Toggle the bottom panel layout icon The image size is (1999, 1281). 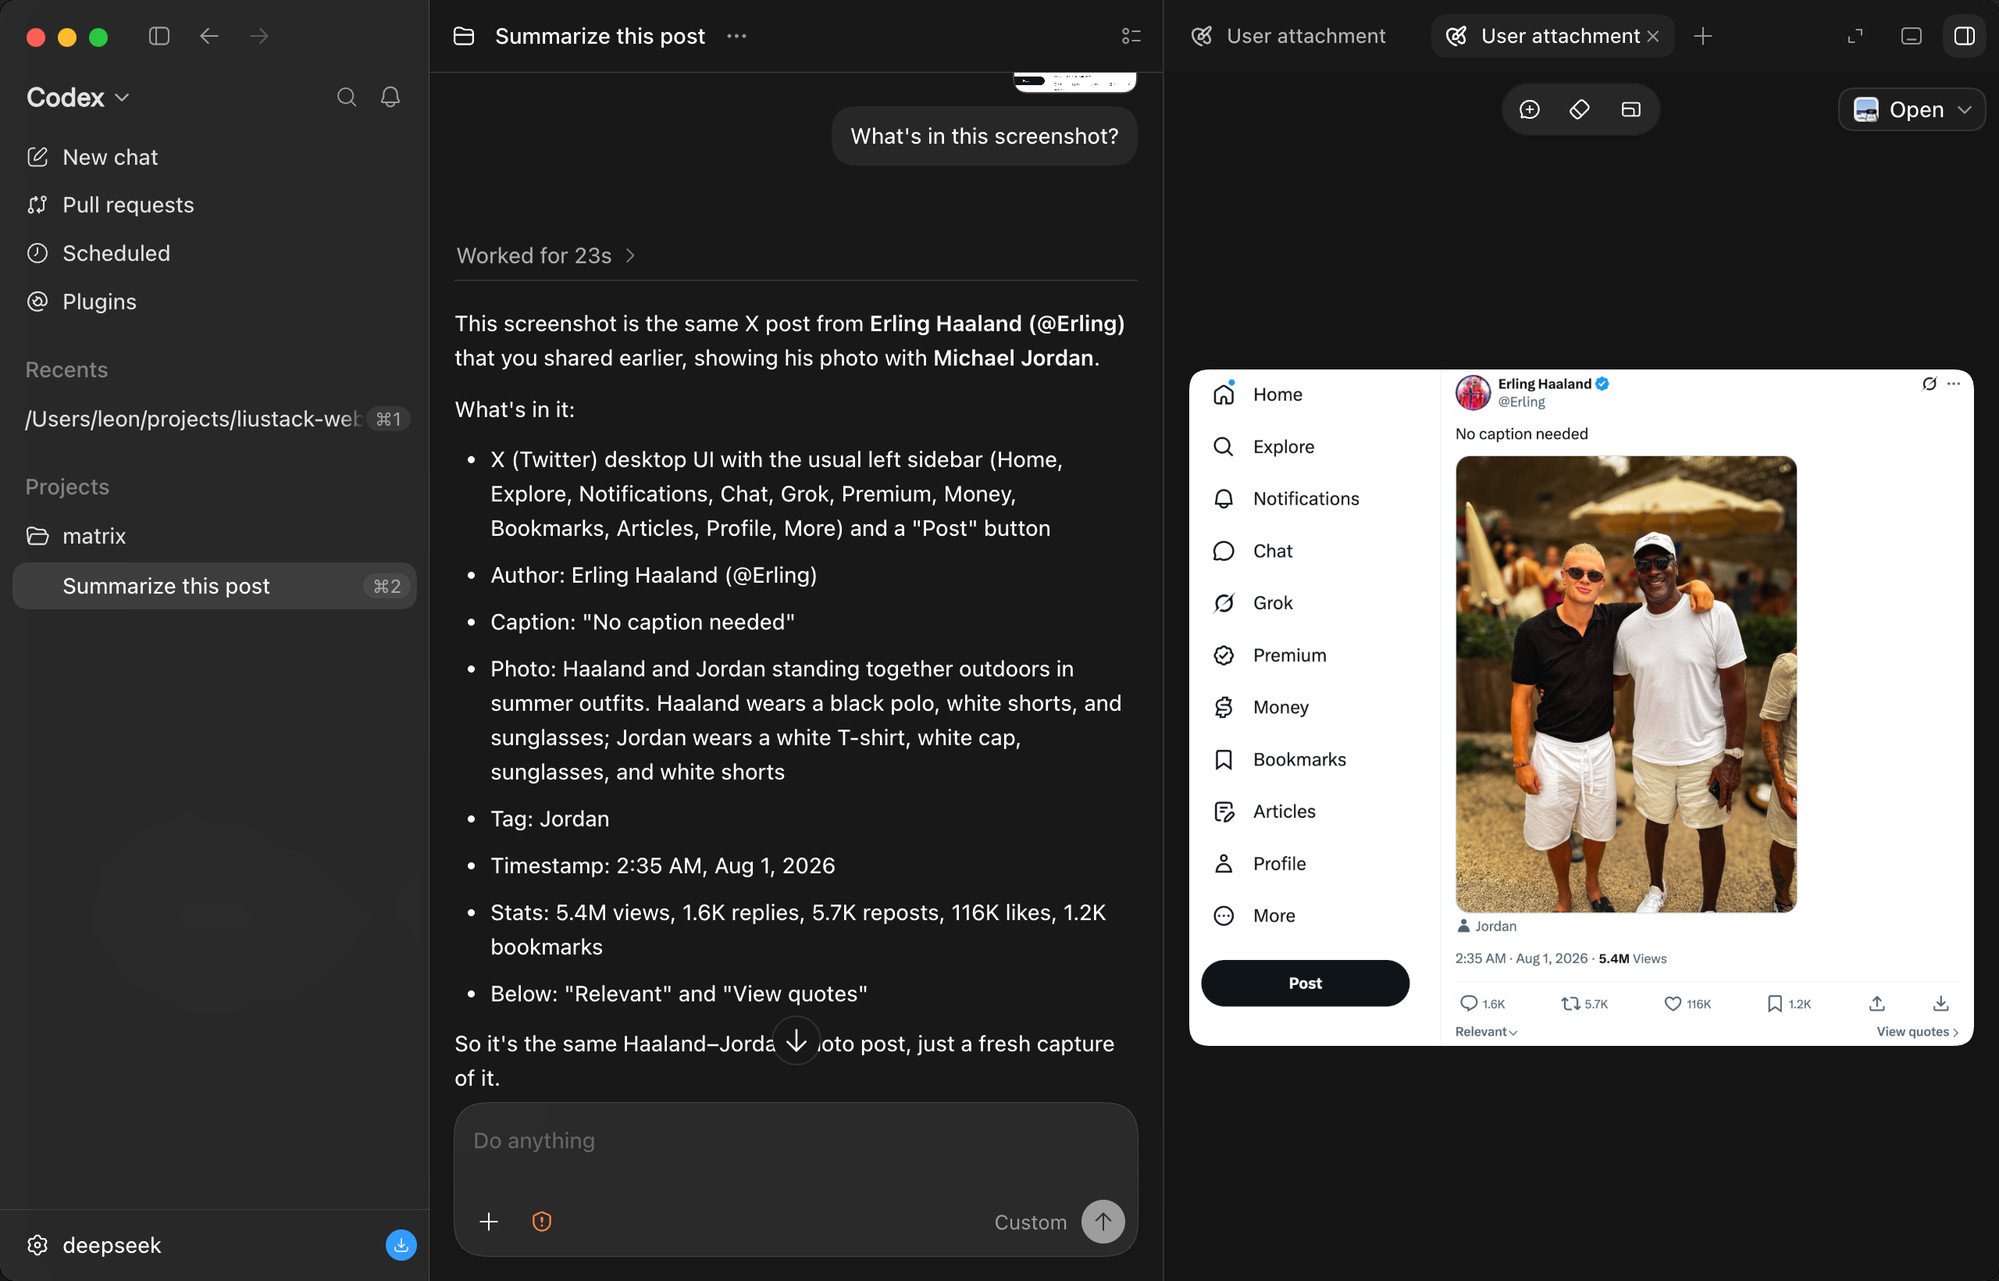pos(1911,36)
